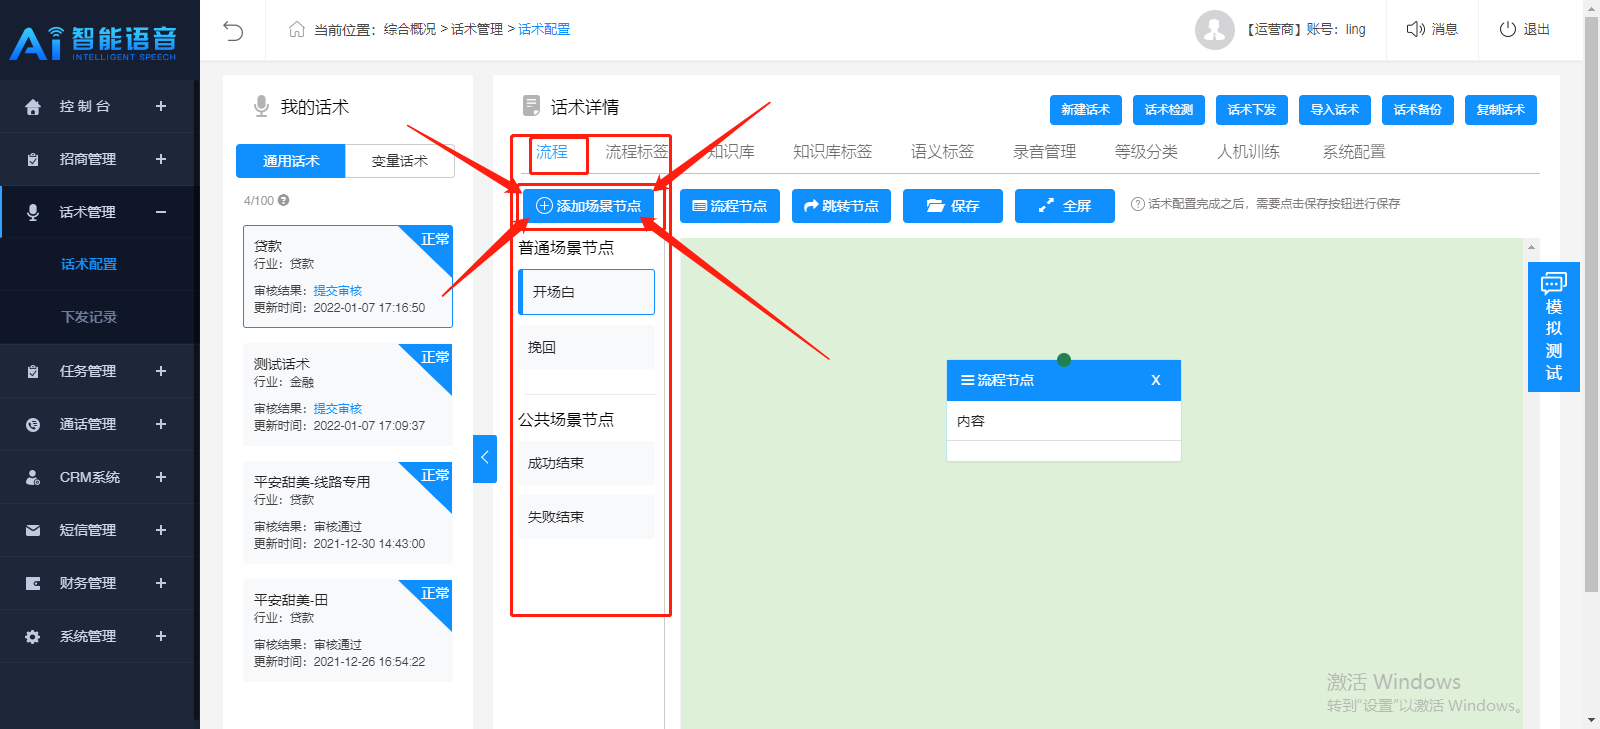This screenshot has height=729, width=1600.
Task: Click the user avatar icon
Action: (x=1214, y=30)
